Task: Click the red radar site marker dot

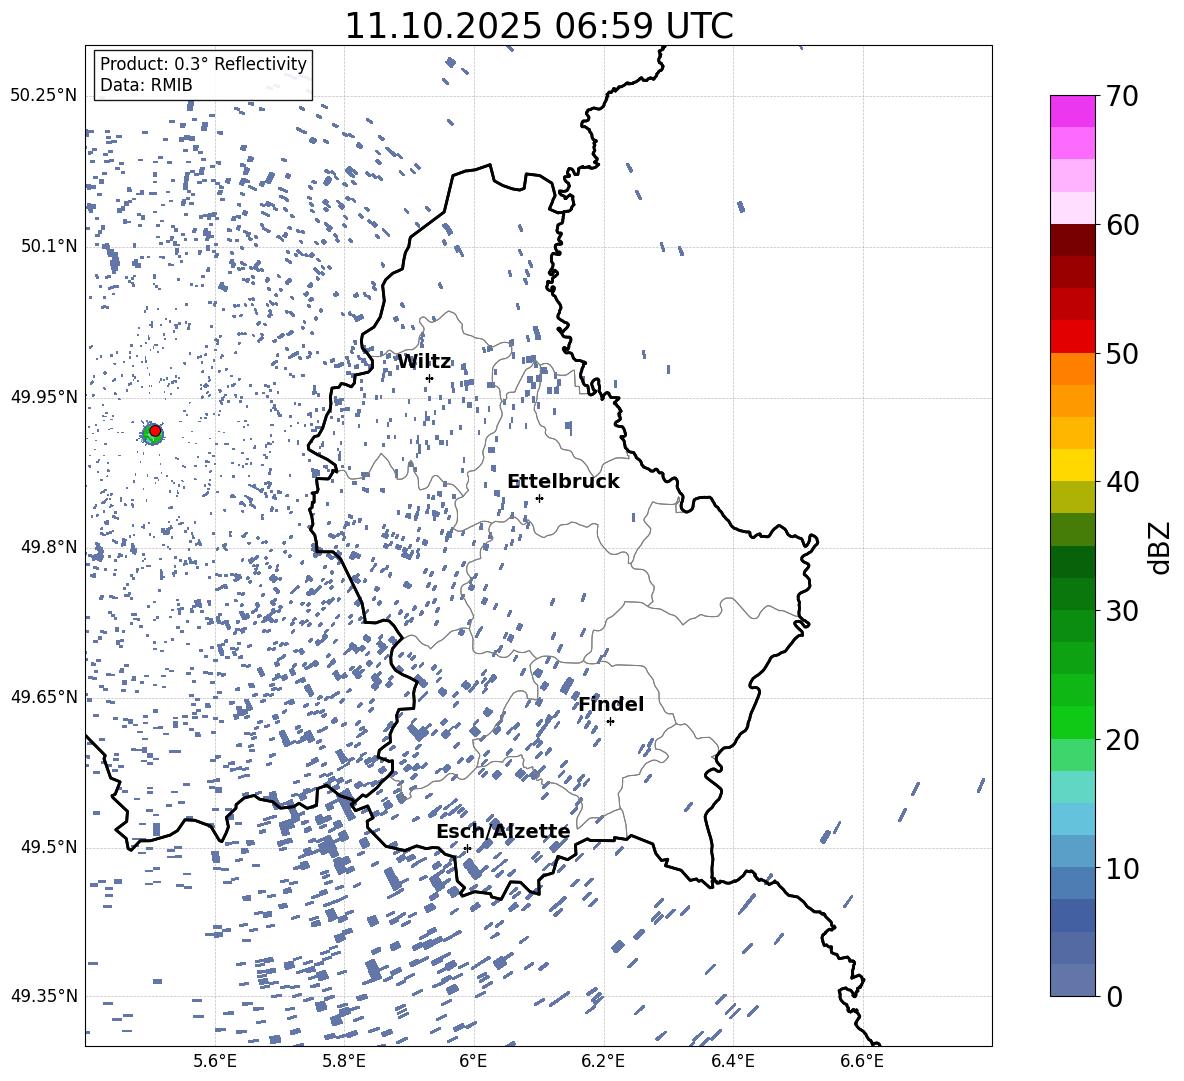Action: 155,431
